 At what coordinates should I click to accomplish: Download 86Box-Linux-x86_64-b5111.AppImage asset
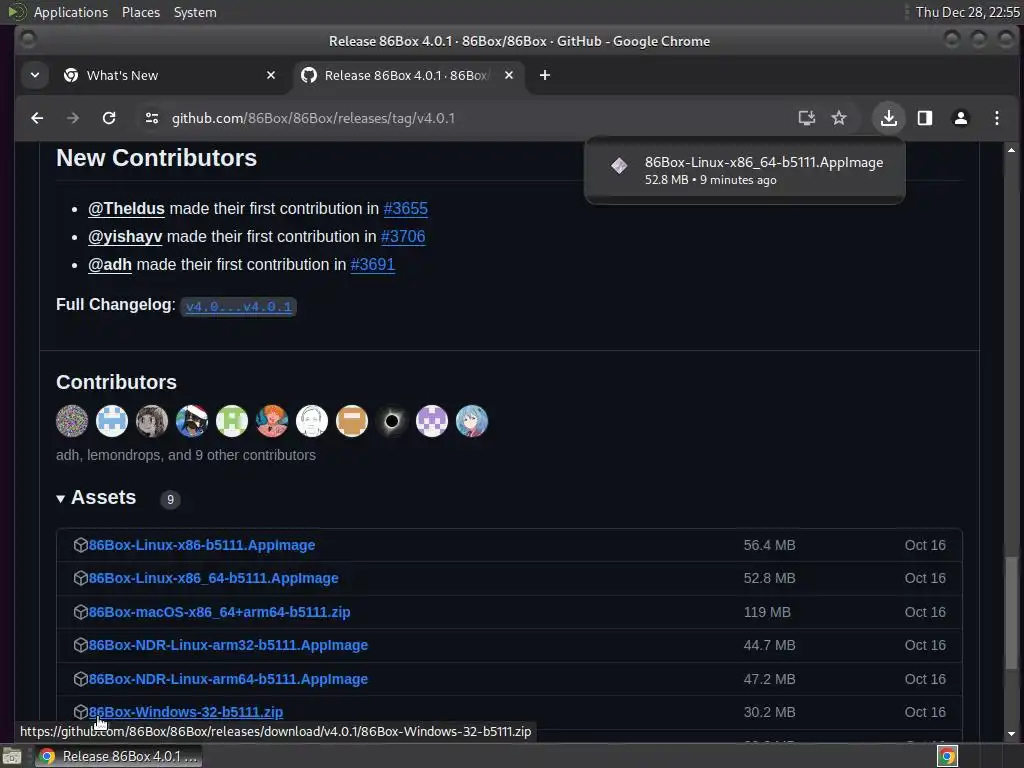214,579
